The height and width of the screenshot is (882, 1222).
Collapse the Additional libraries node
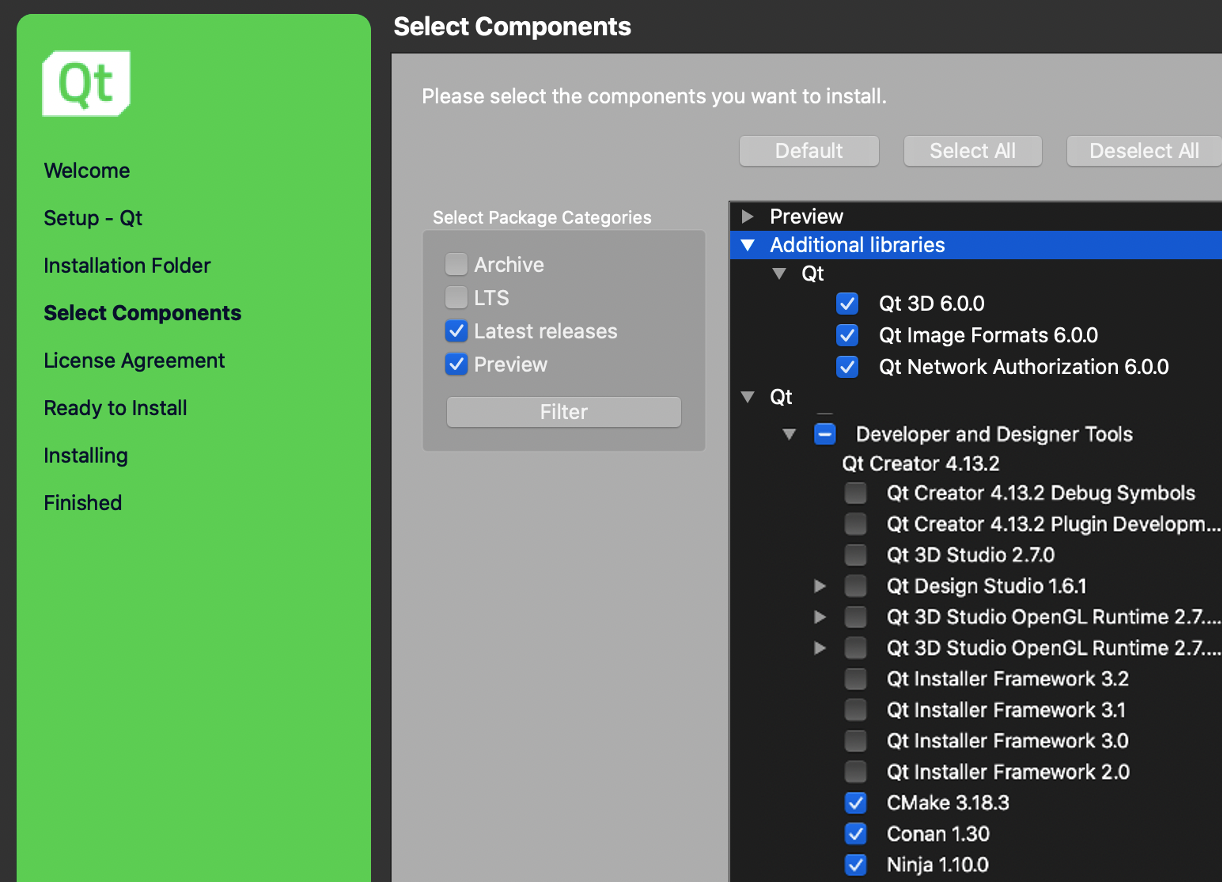point(747,245)
